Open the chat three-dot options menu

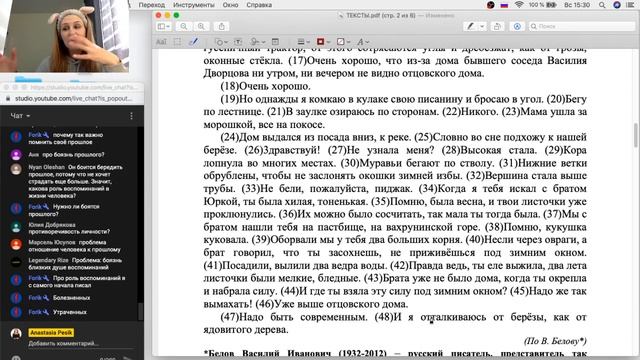point(131,116)
